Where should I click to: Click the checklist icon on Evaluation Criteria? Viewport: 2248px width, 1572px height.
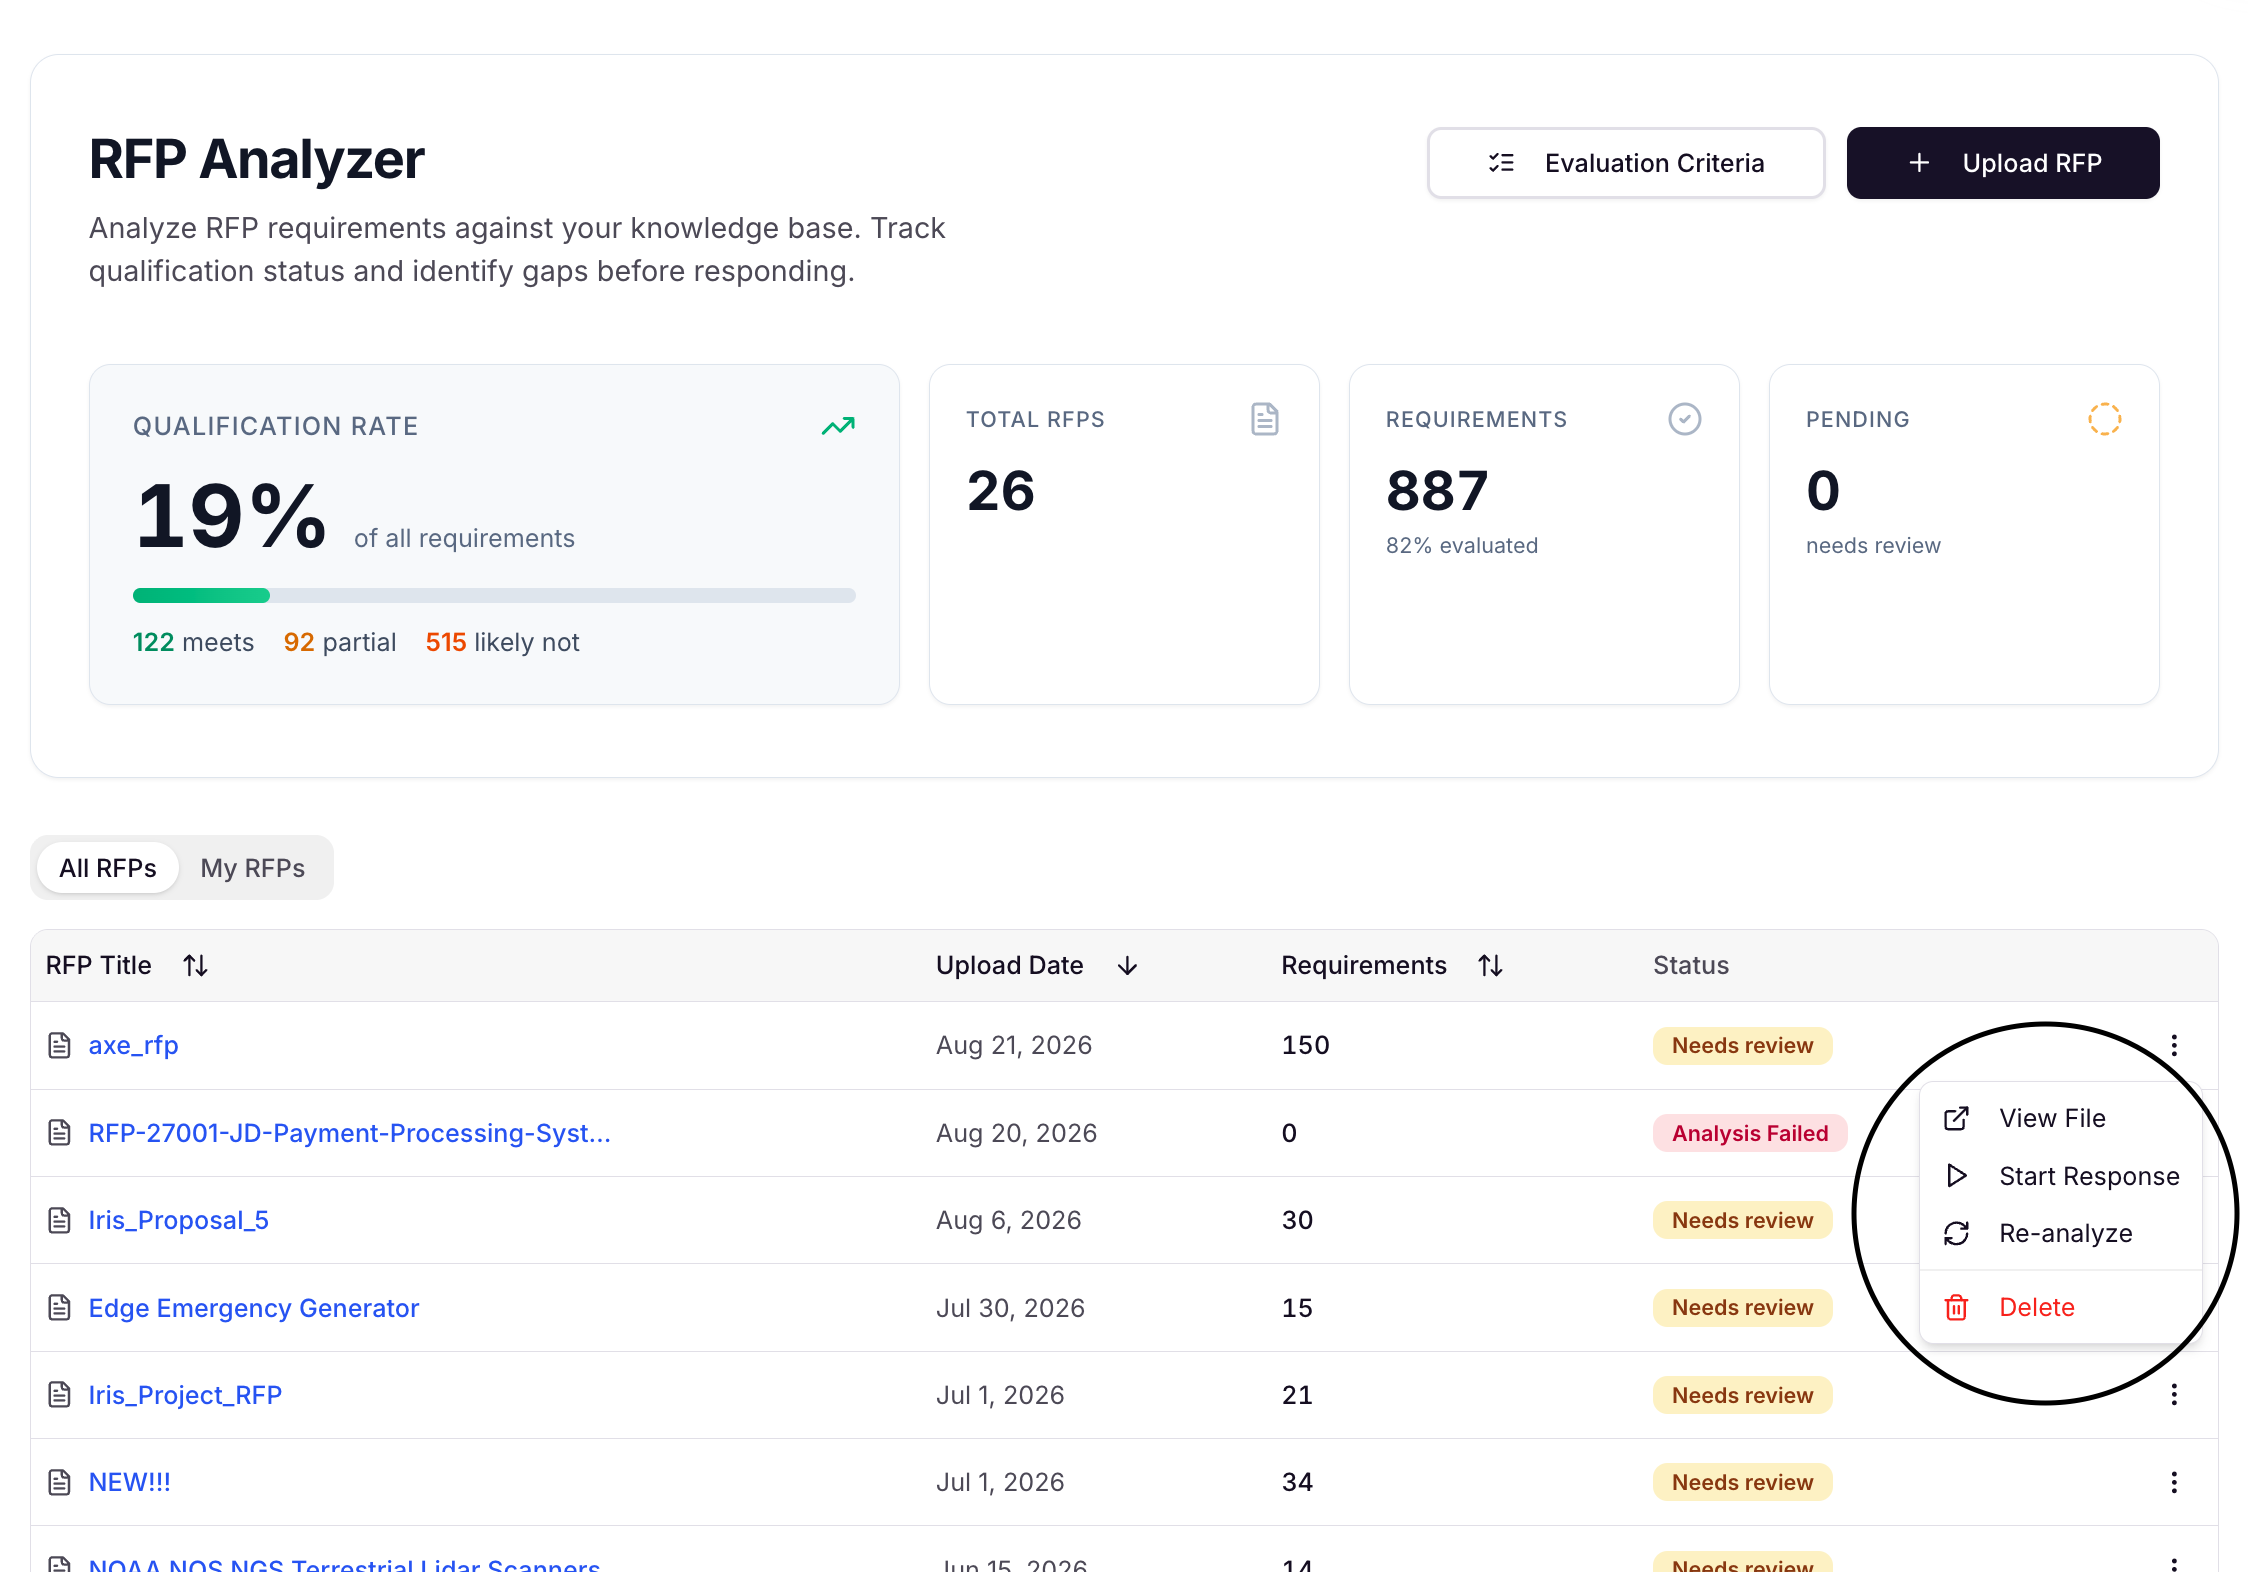[1501, 163]
